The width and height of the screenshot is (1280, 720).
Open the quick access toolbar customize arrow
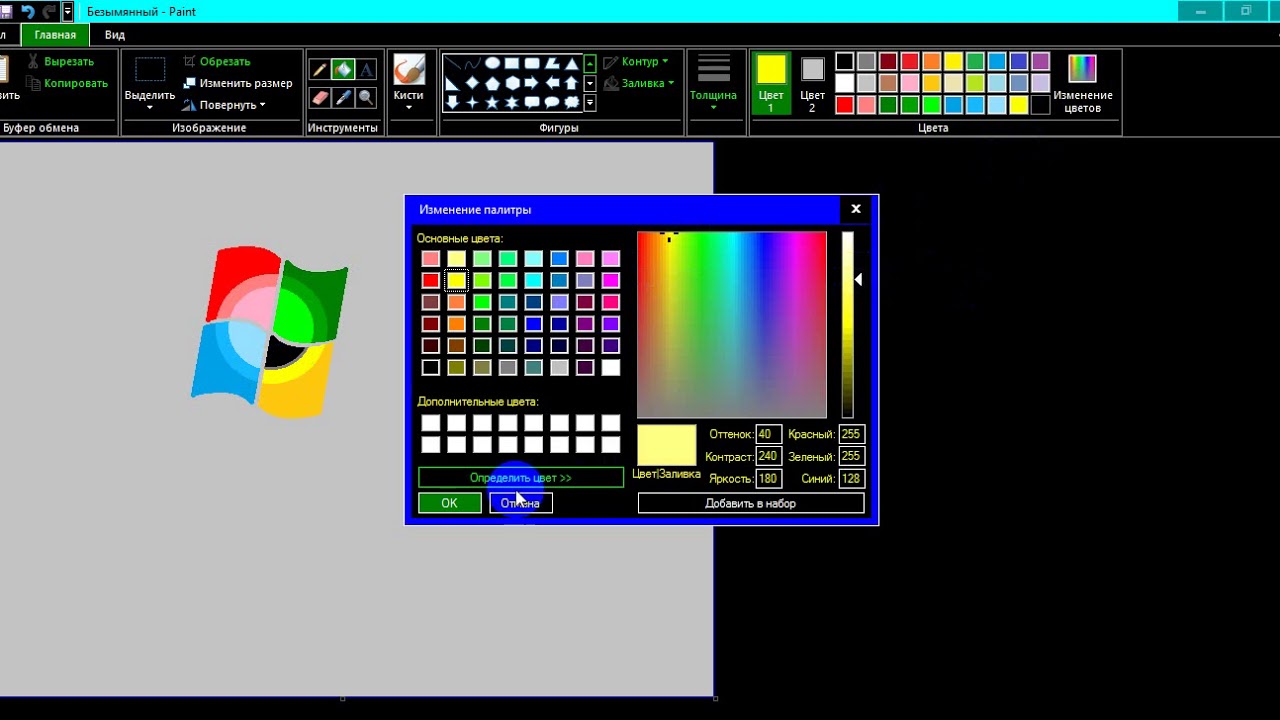click(67, 11)
